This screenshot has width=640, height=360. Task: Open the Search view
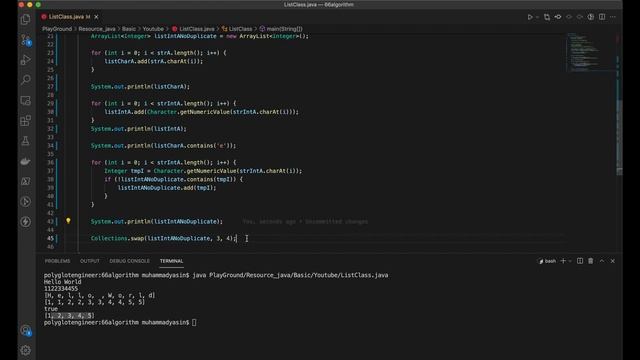[26, 80]
